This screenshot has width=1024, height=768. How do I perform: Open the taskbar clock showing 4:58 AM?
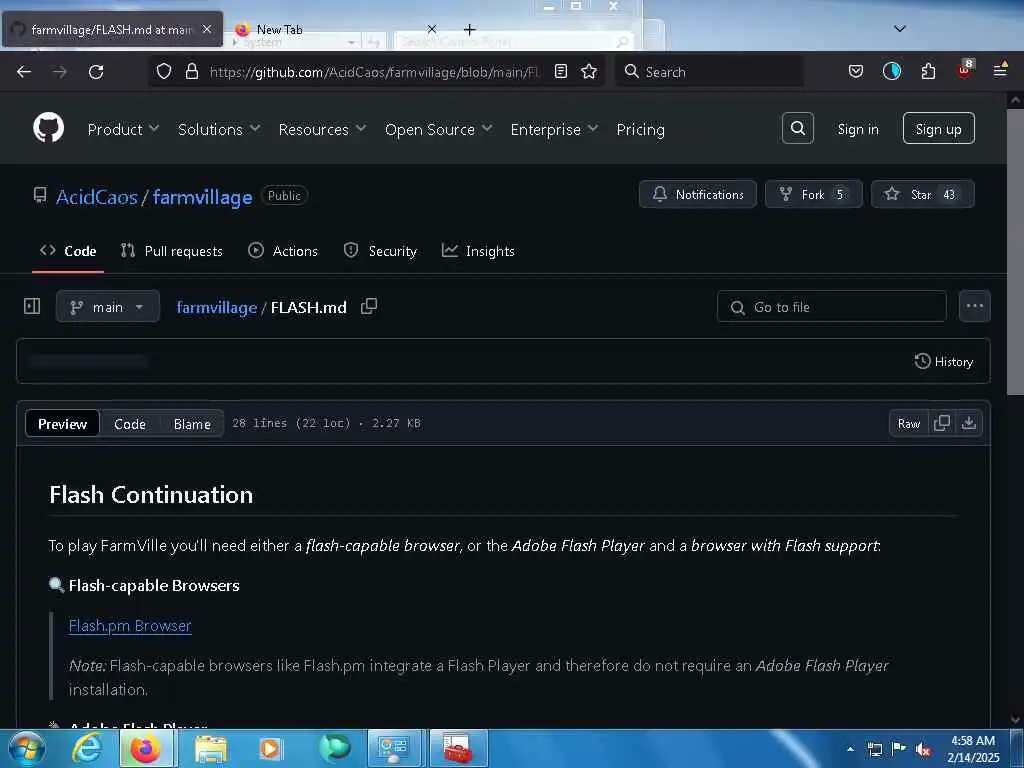(973, 748)
